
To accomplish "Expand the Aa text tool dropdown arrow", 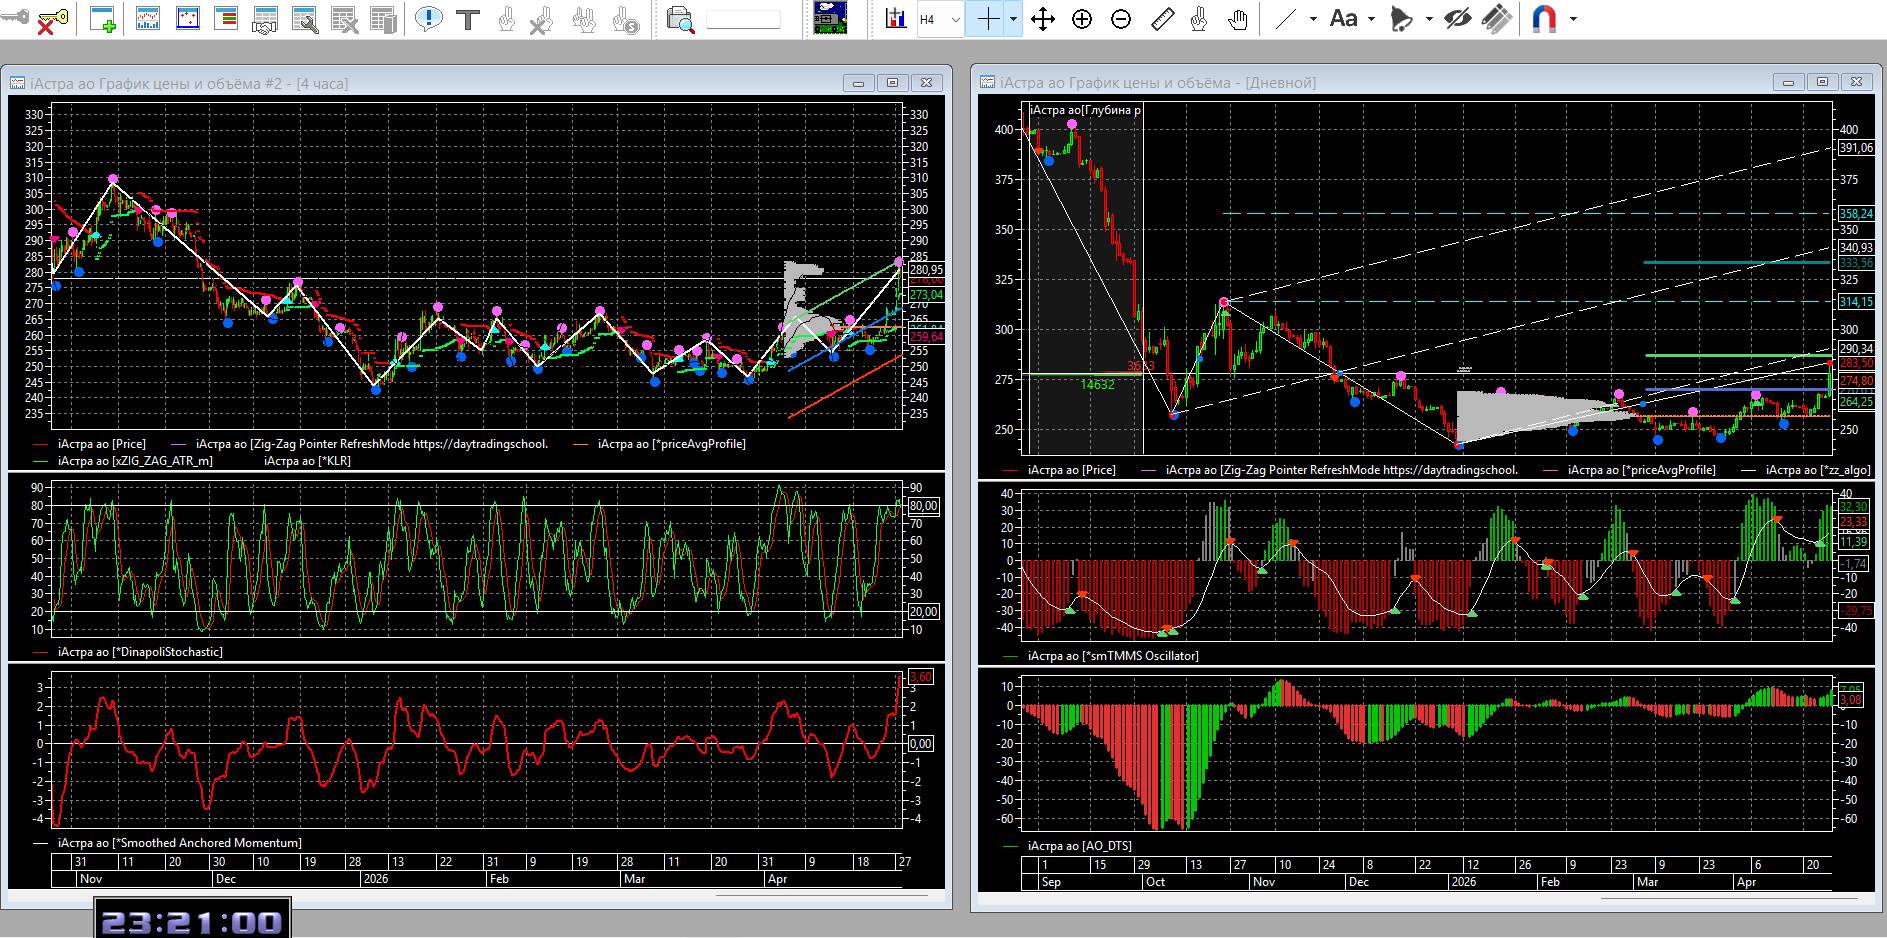I will coord(1371,19).
